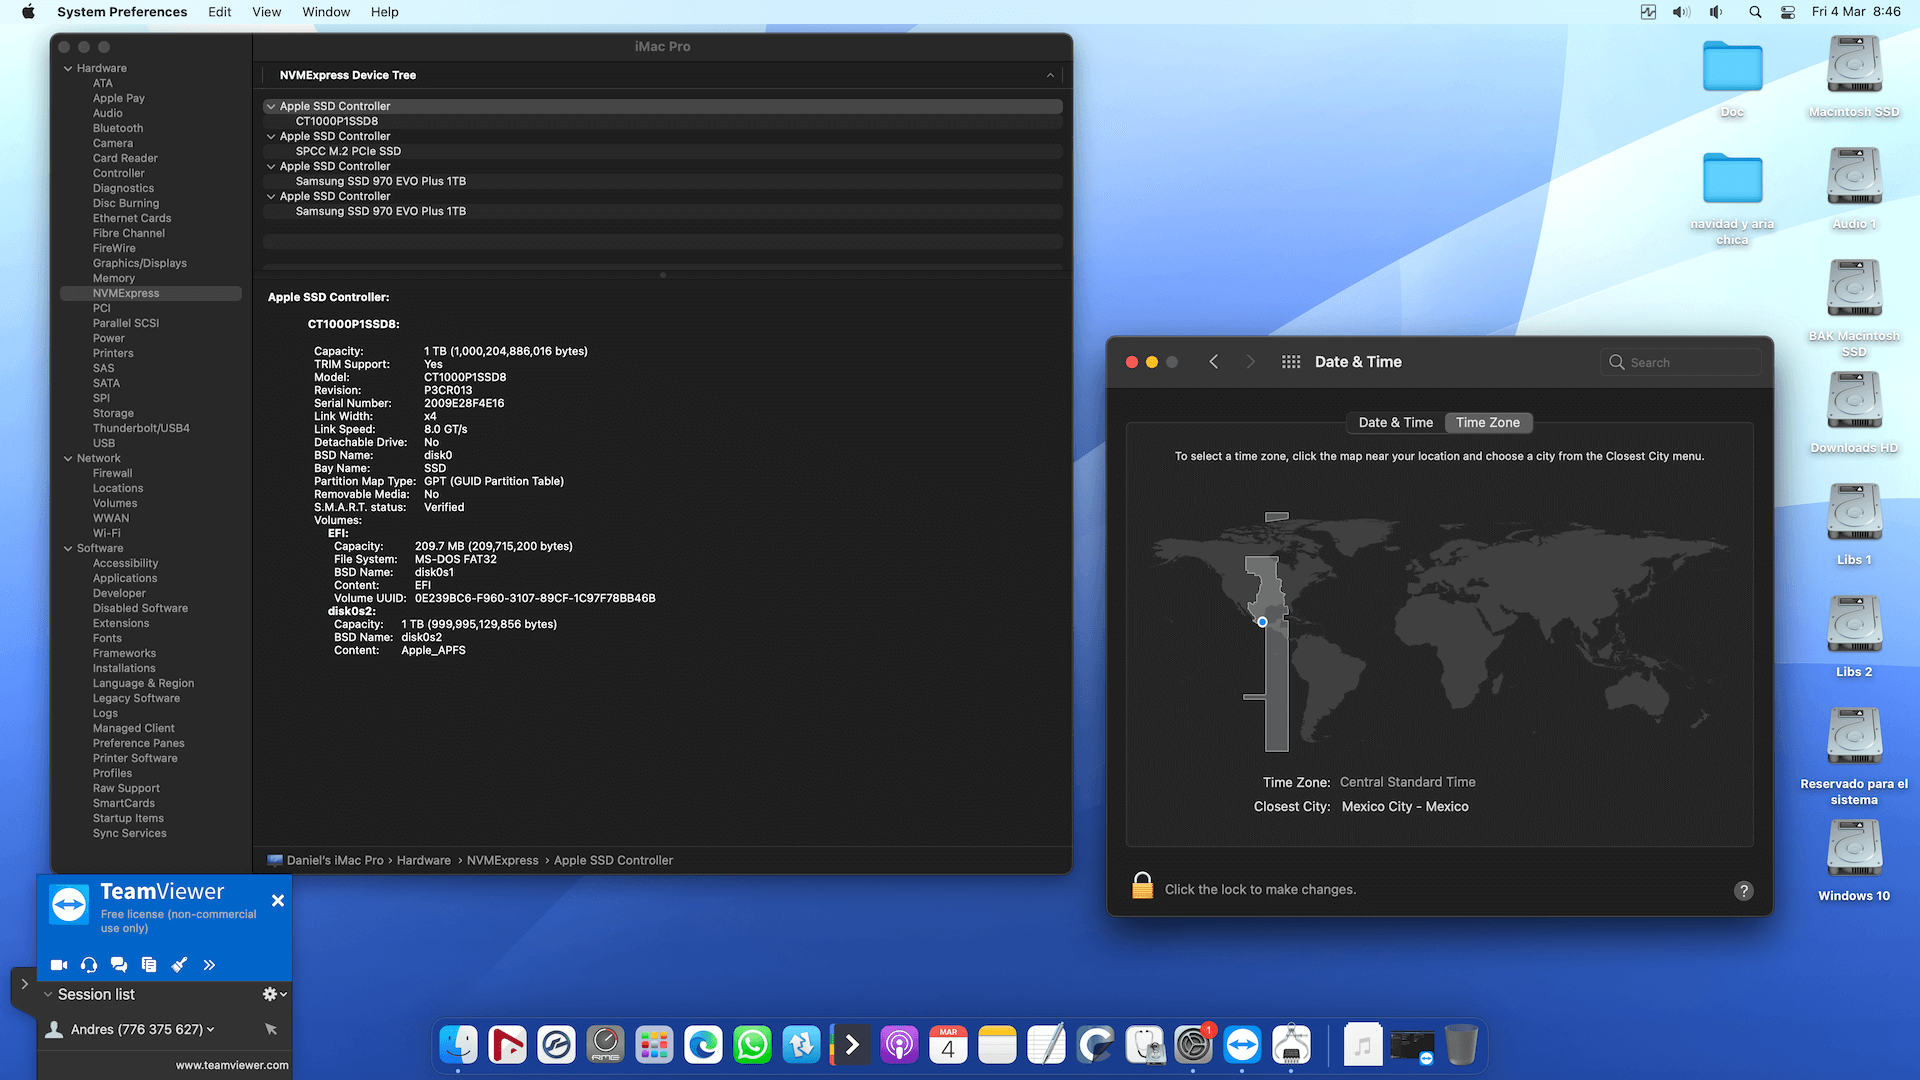1920x1080 pixels.
Task: Collapse Apple SSD Controller above SPCC M.2 PCIe SSD
Action: pos(271,136)
